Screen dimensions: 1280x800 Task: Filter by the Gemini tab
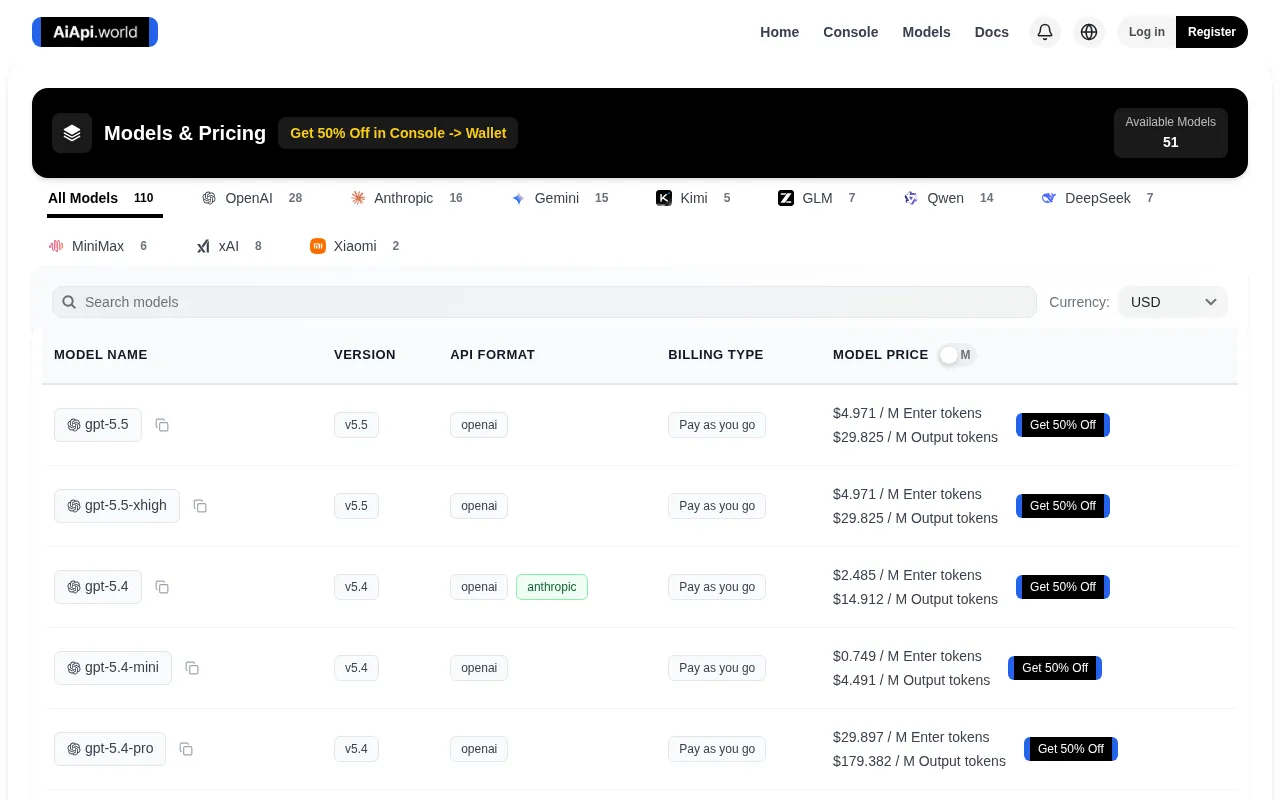pos(560,198)
